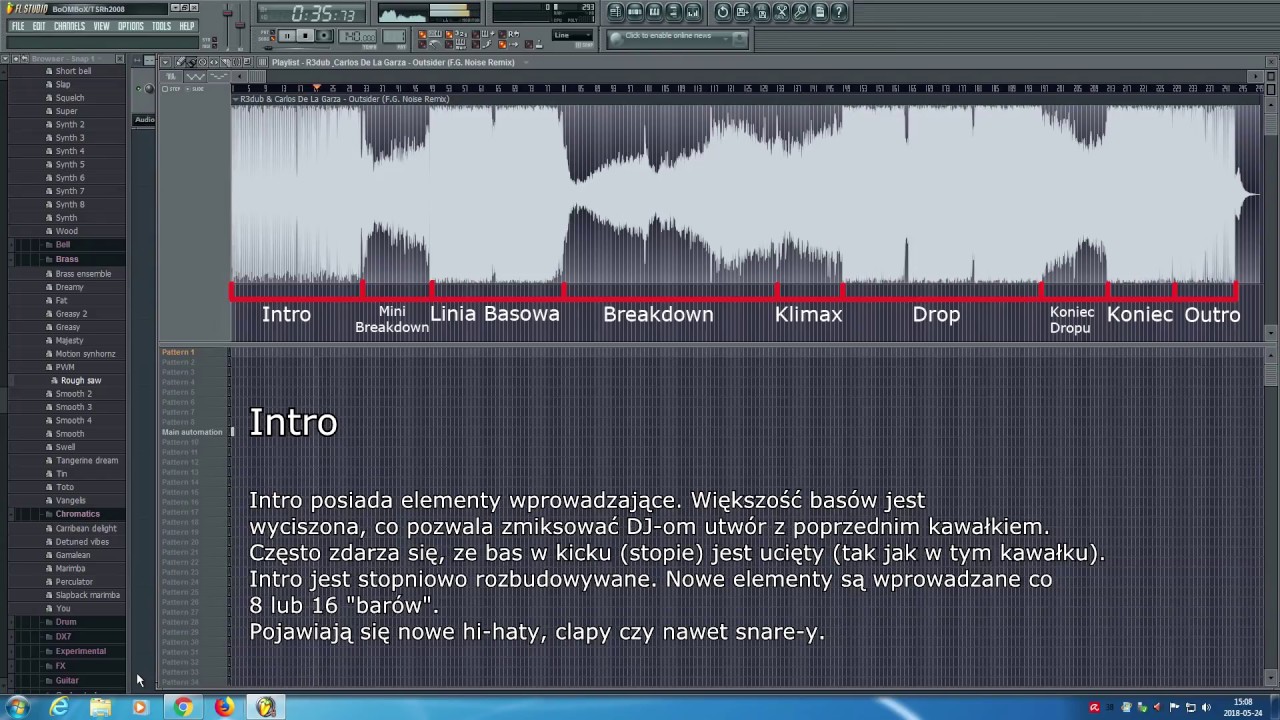Open the audio editor scissors icon
Screen dimensions: 1280x720
(x=781, y=12)
